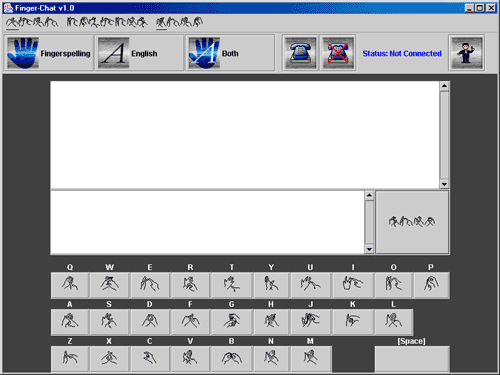The image size is (500, 375).
Task: Click the X fingerspelling key
Action: point(109,359)
